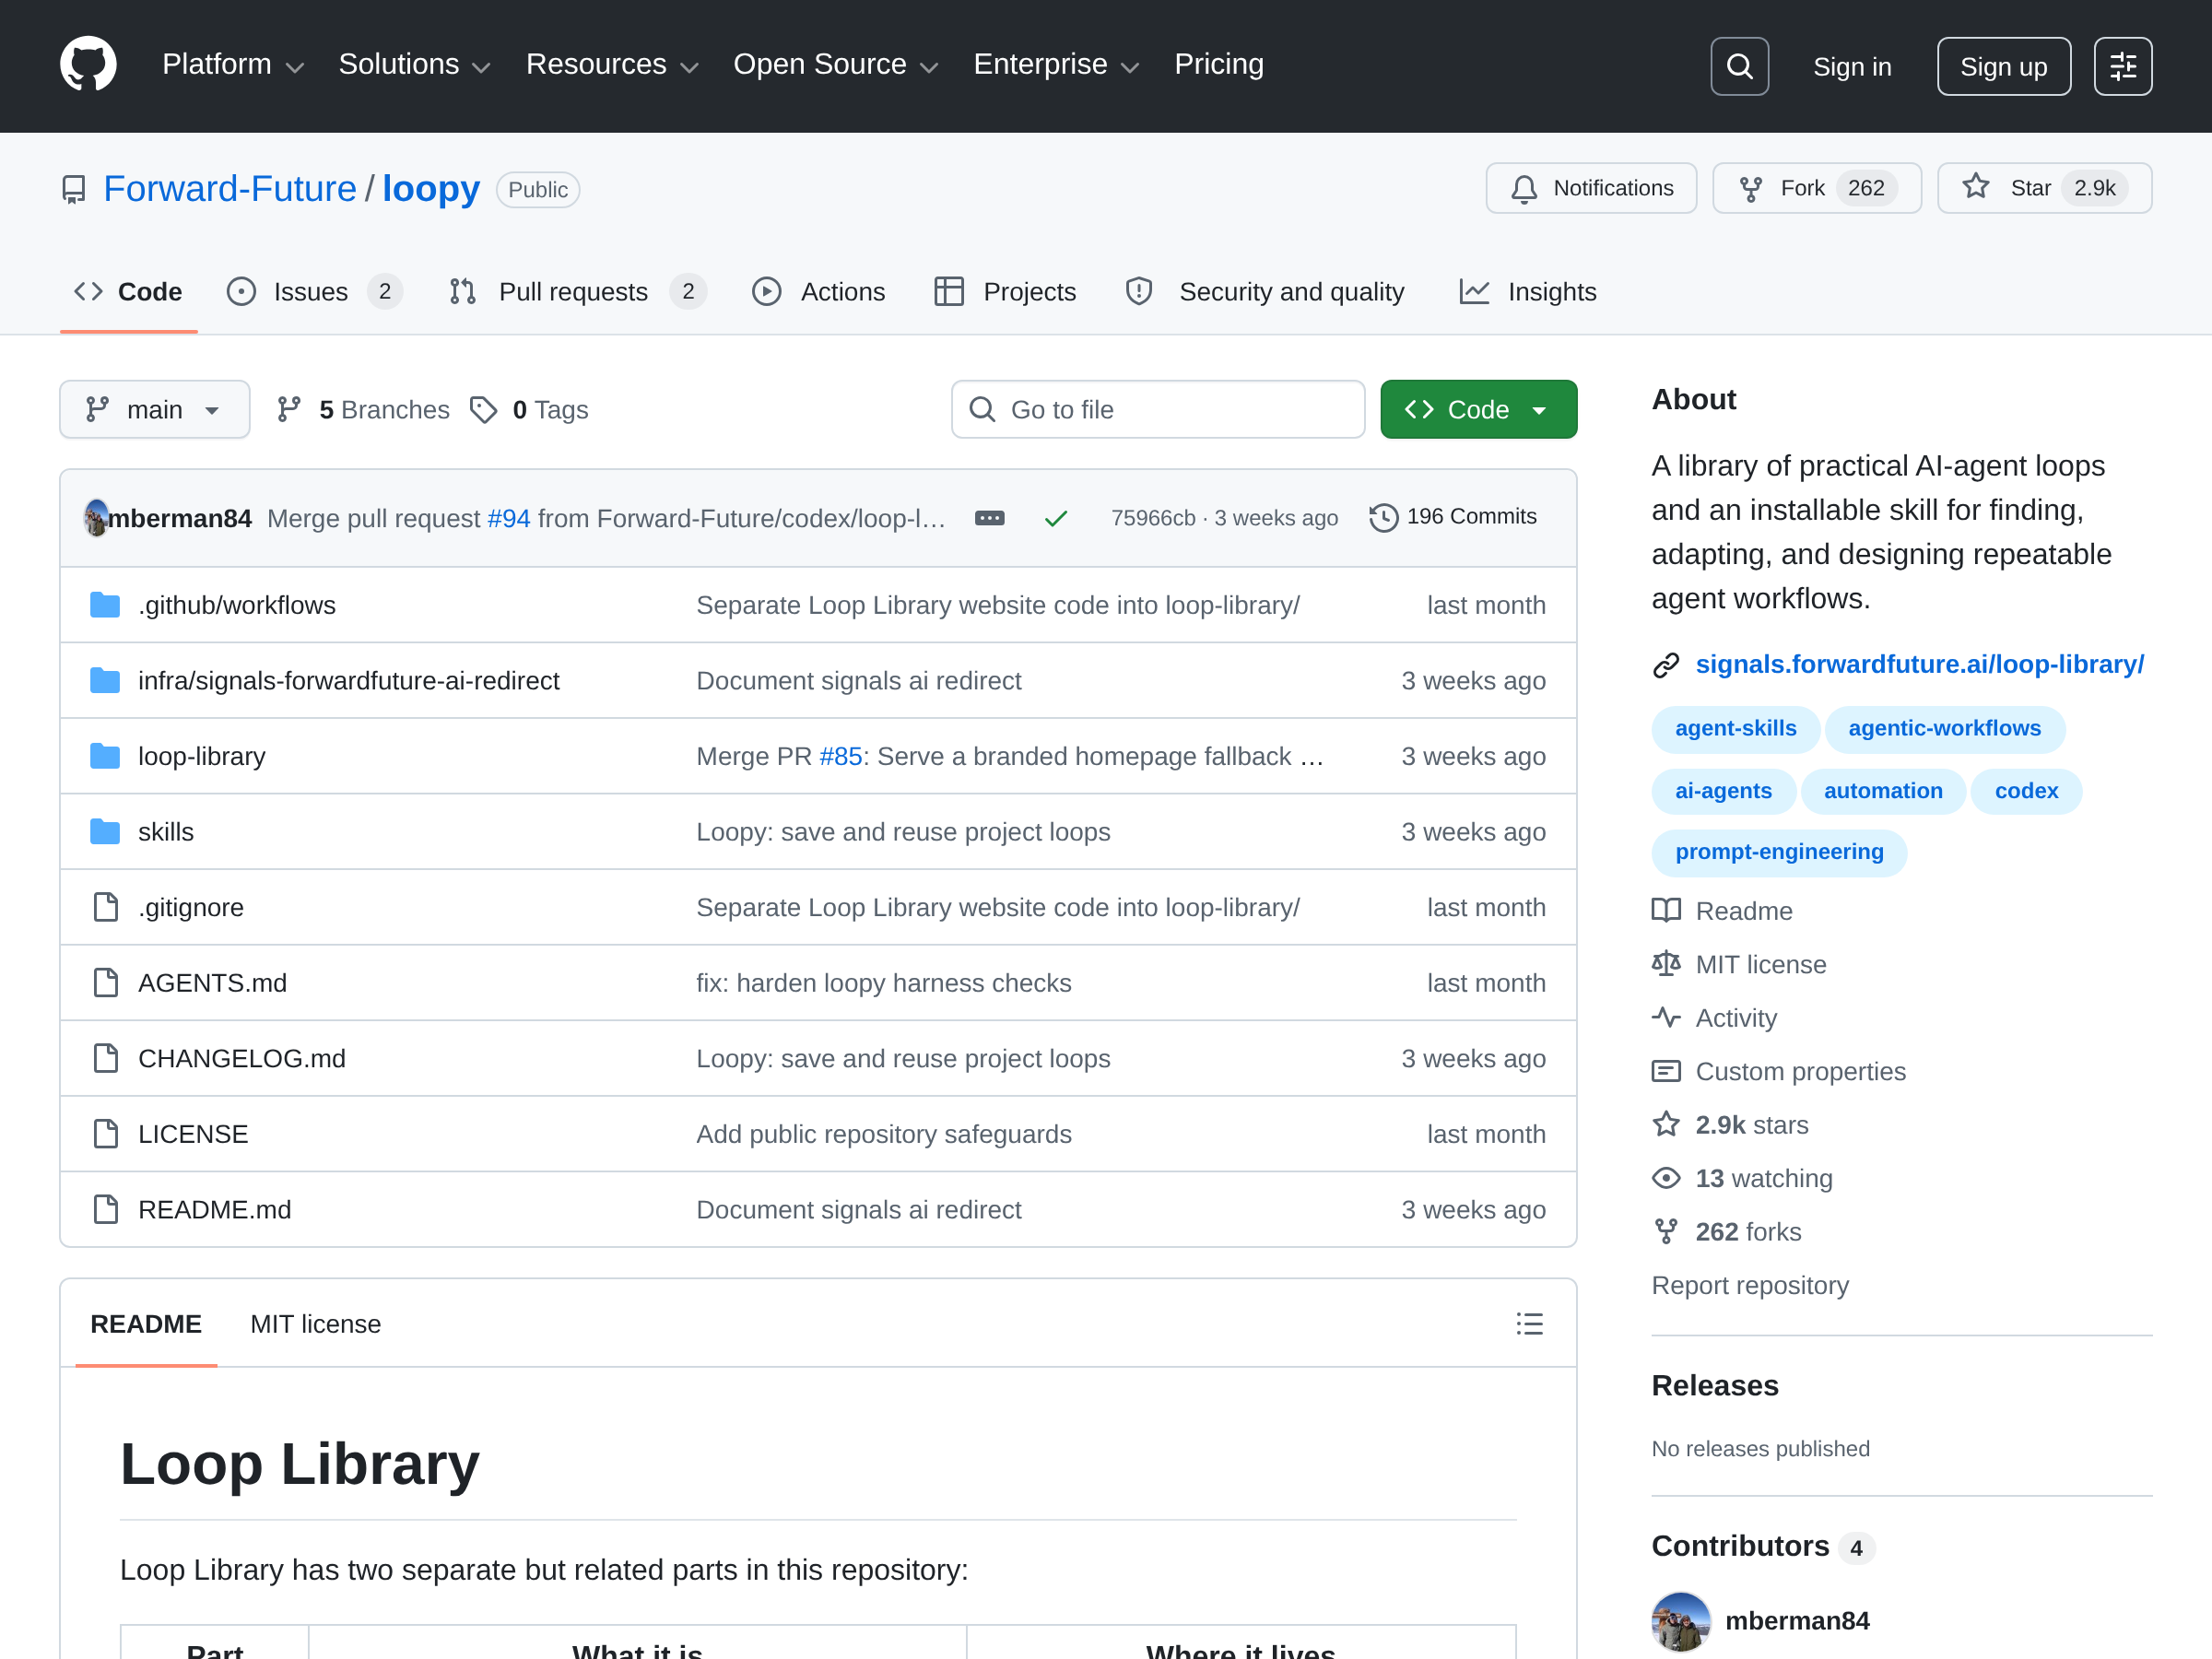2212x1659 pixels.
Task: Select the automation topic tag
Action: click(x=1882, y=791)
